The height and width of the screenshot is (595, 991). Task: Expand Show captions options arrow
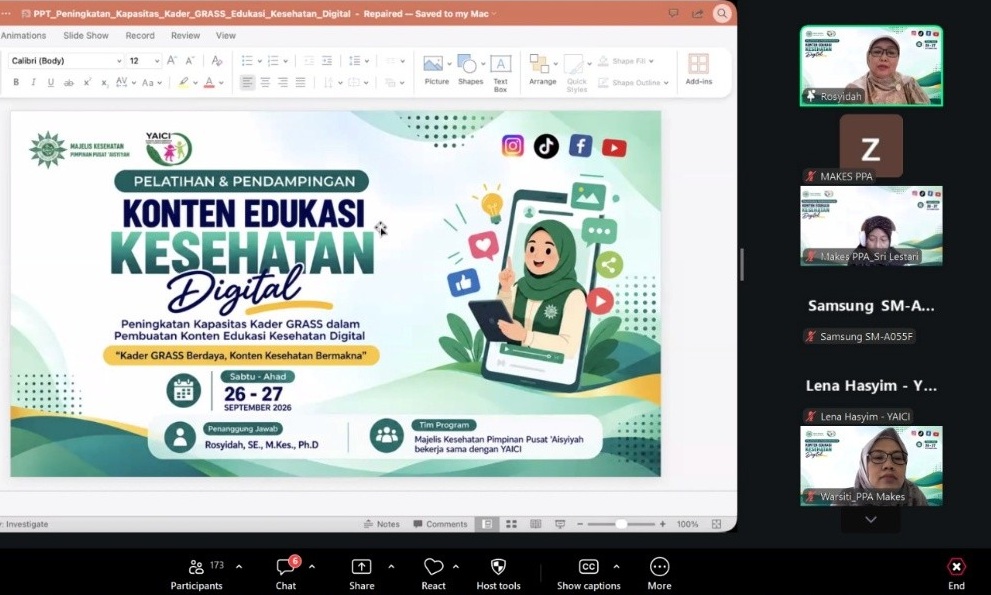tap(616, 567)
